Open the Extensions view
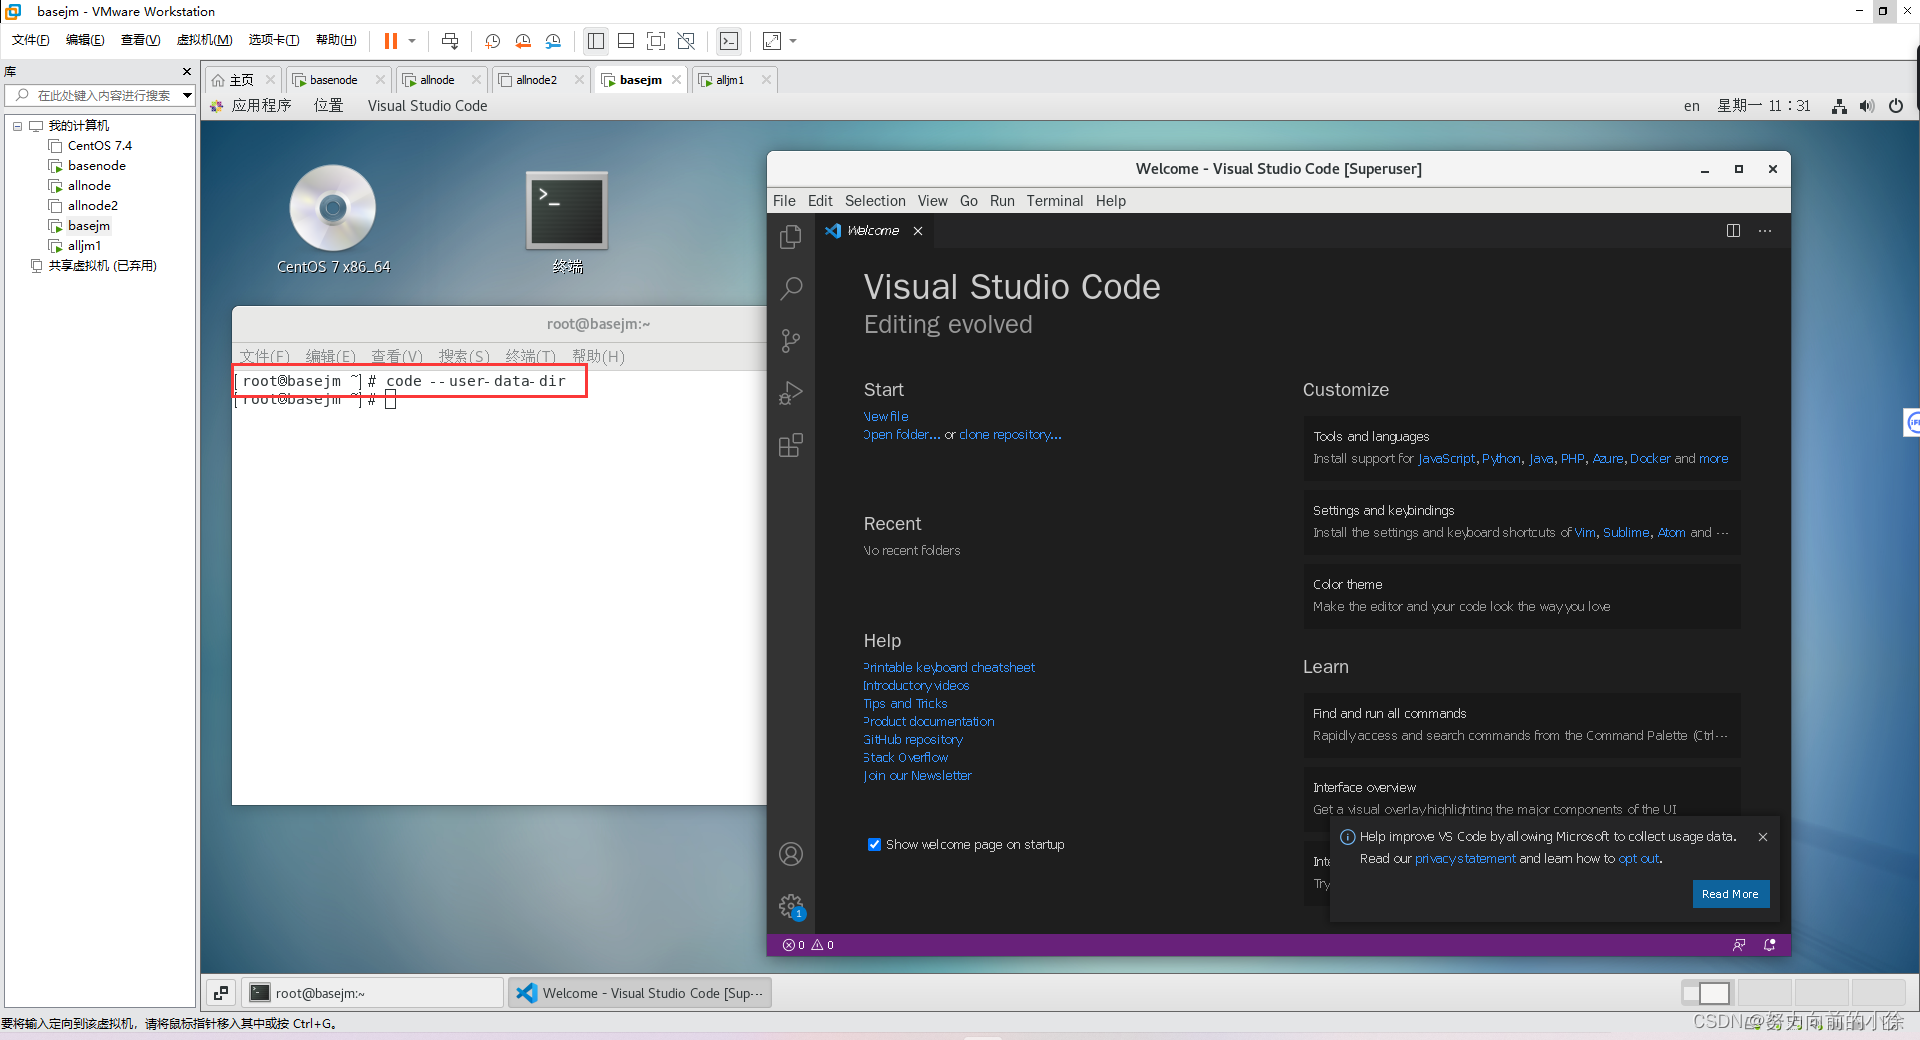The image size is (1920, 1040). pos(791,445)
